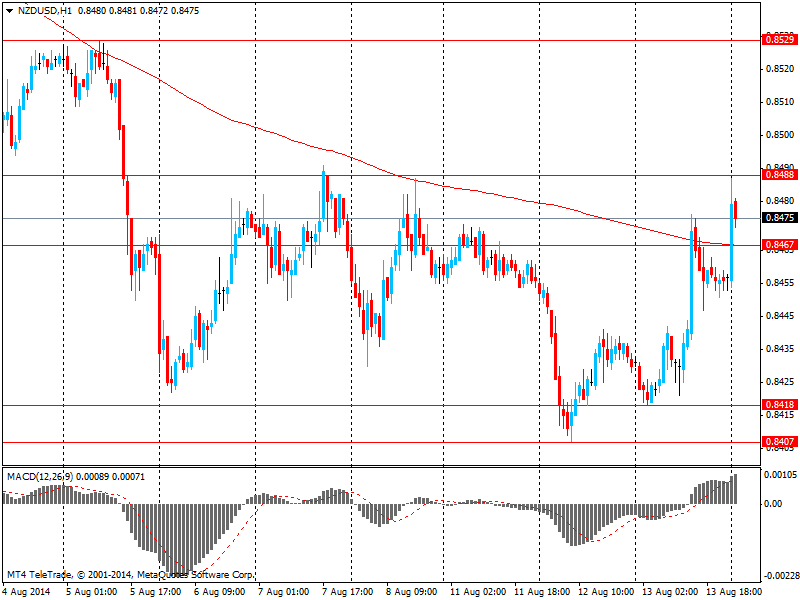
Task: Select the 0.8500 price scale value
Action: [x=780, y=135]
